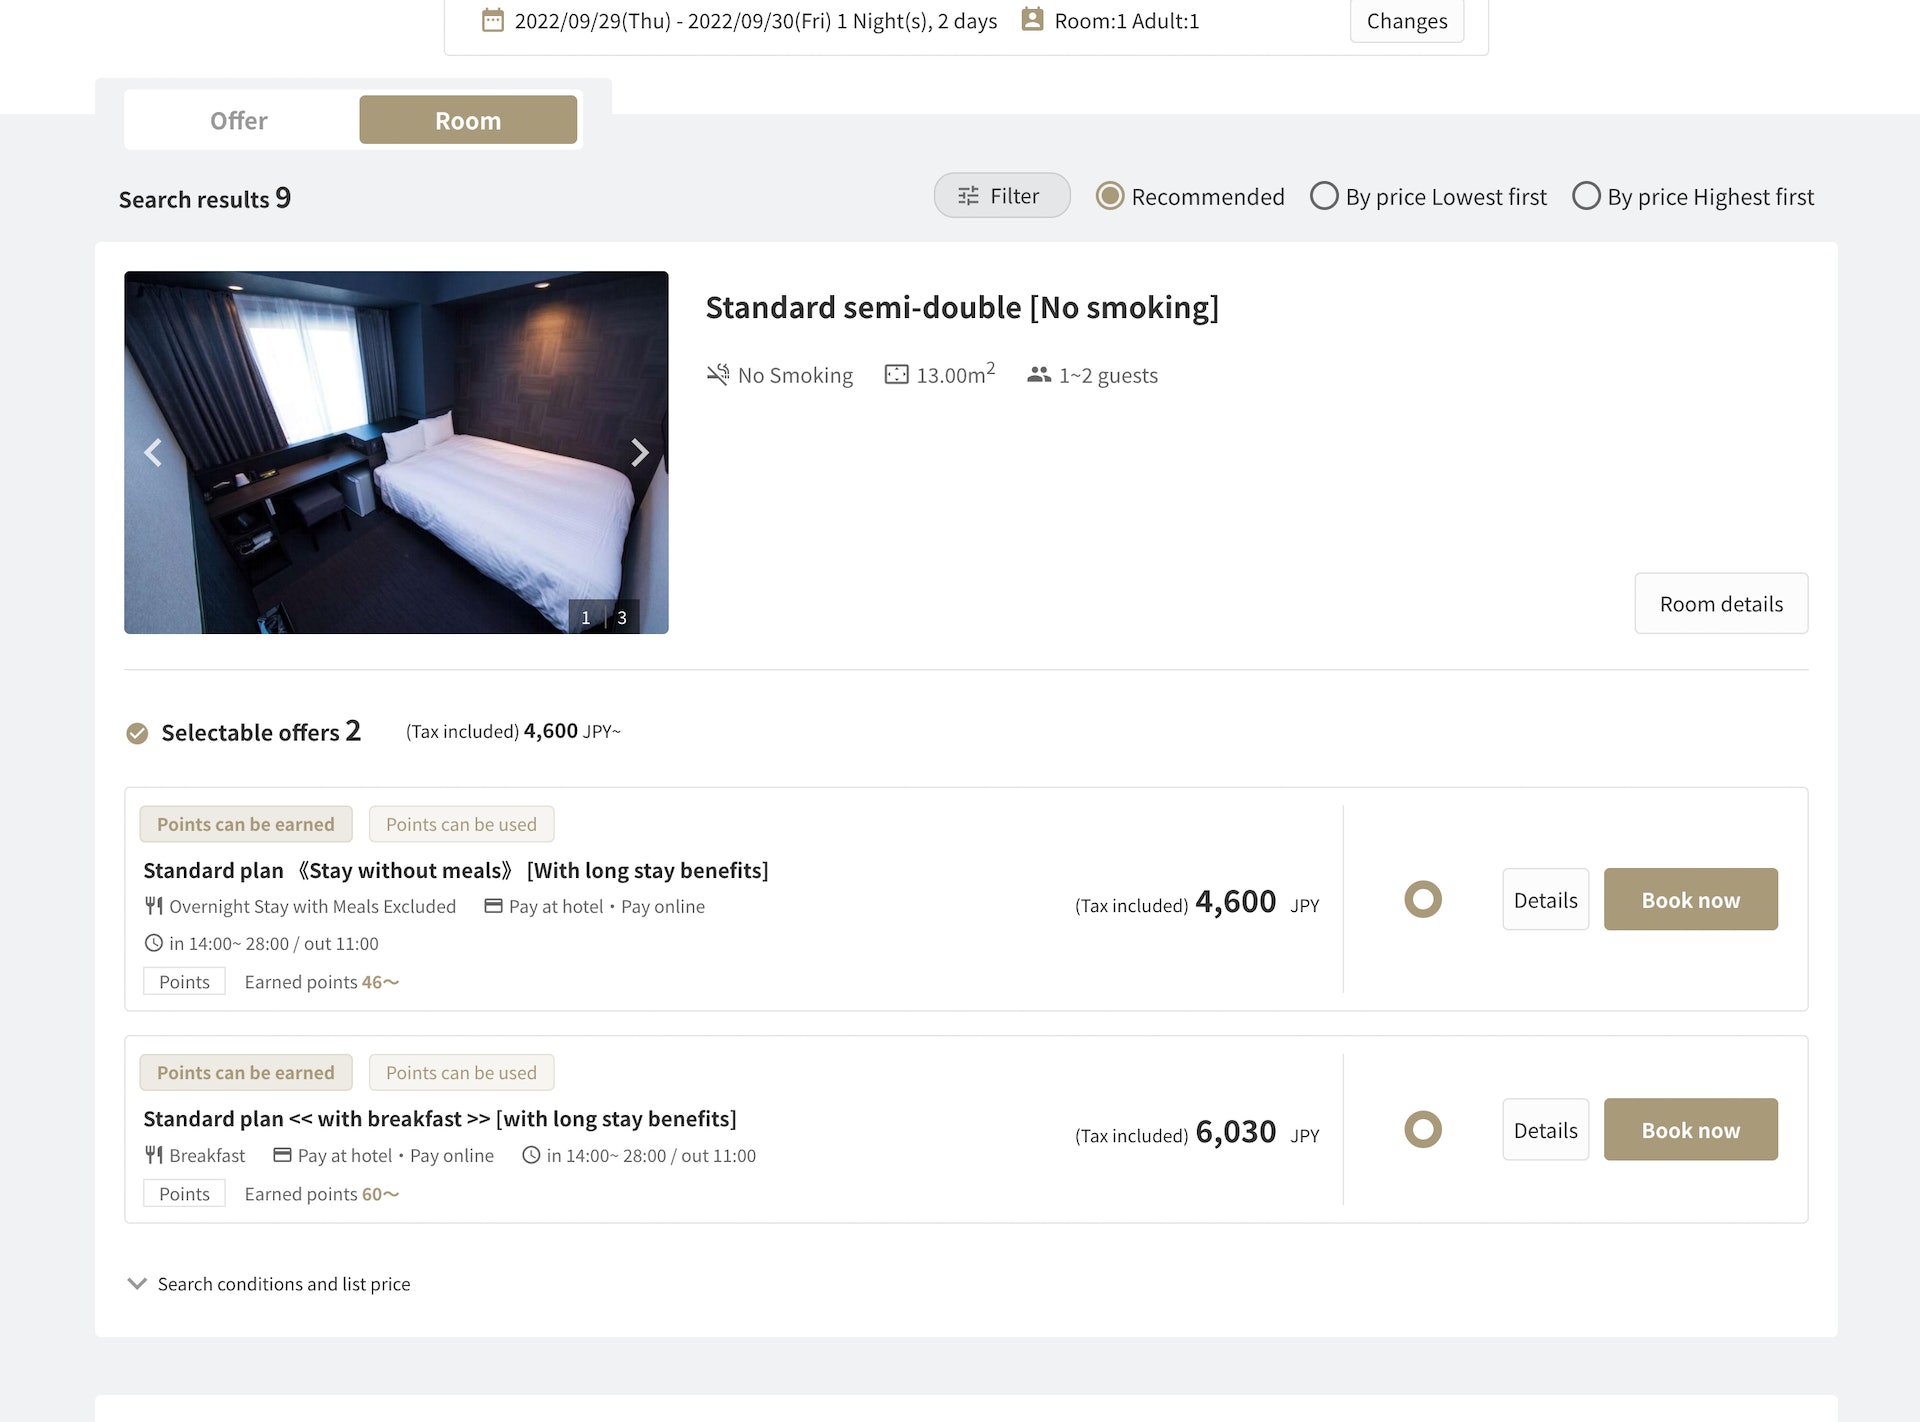Screen dimensions: 1920x1422
Task: Sort by price highest first
Action: pyautogui.click(x=1586, y=196)
